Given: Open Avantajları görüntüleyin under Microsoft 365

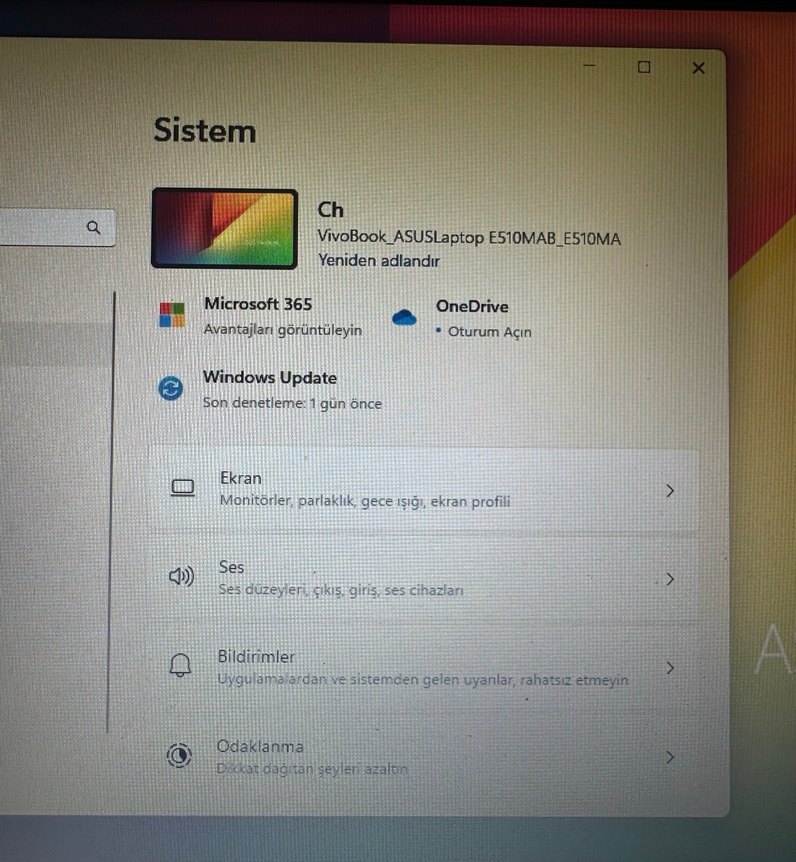Looking at the screenshot, I should (283, 330).
